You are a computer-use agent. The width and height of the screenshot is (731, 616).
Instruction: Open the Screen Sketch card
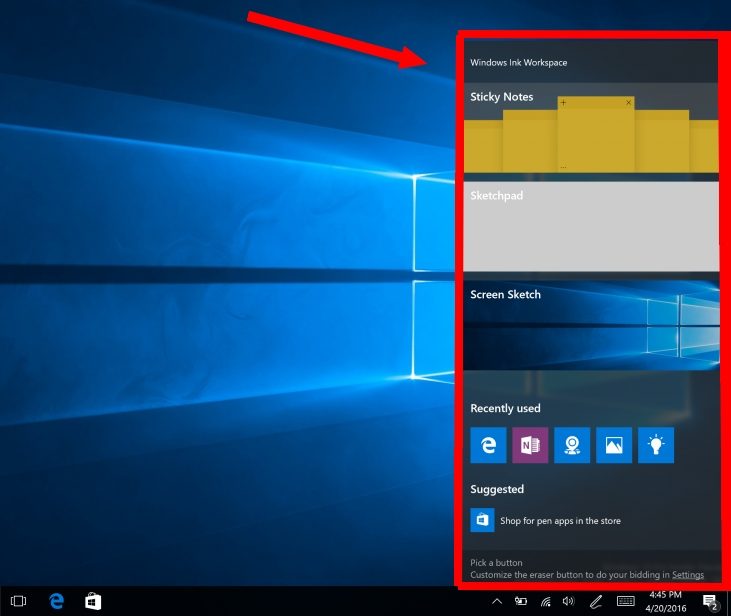(x=590, y=326)
